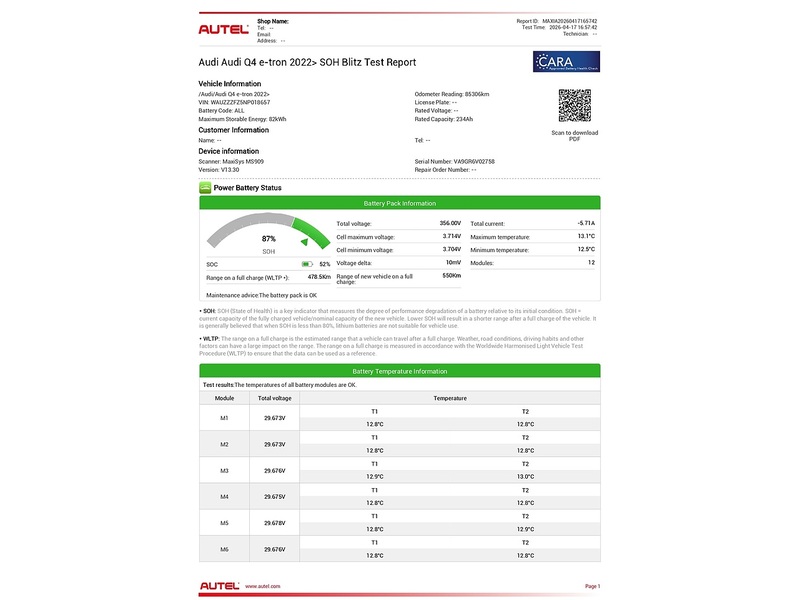Screen dimensions: 800x600
Task: Click the Device information heading
Action: [x=229, y=151]
